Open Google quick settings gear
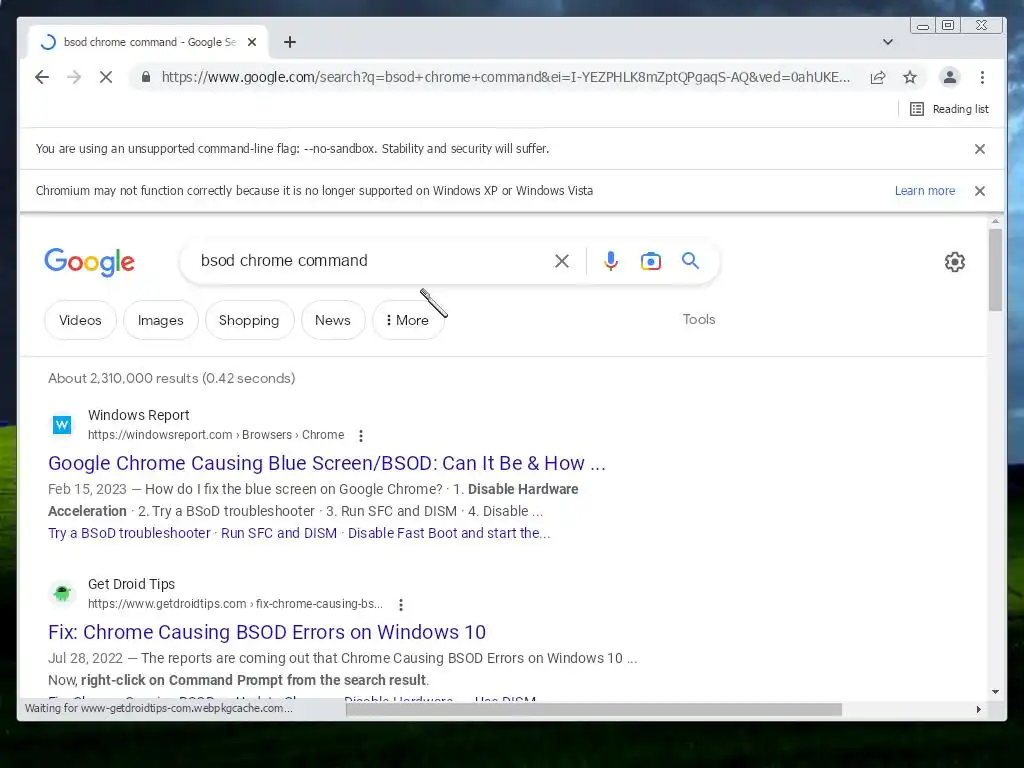 coord(955,262)
